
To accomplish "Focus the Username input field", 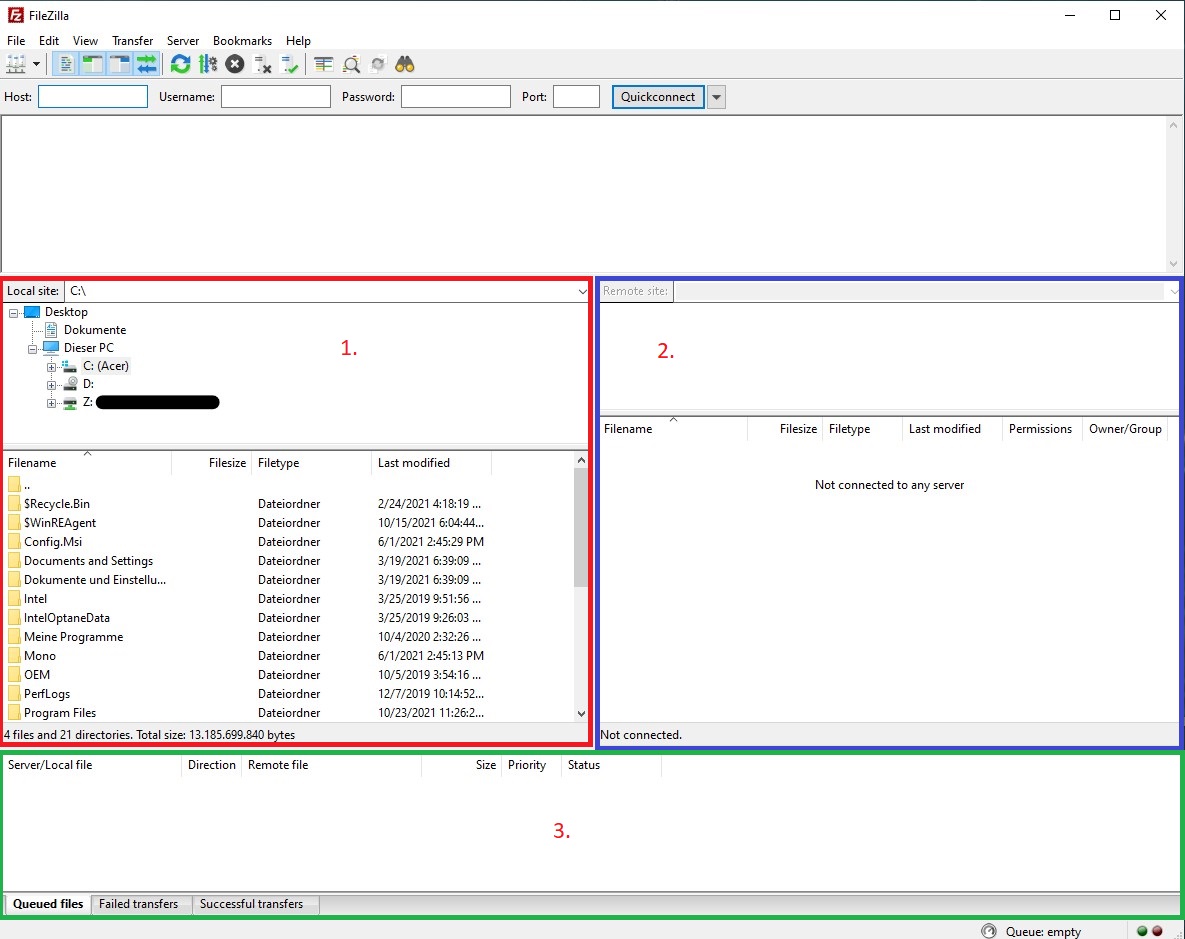I will [x=276, y=97].
